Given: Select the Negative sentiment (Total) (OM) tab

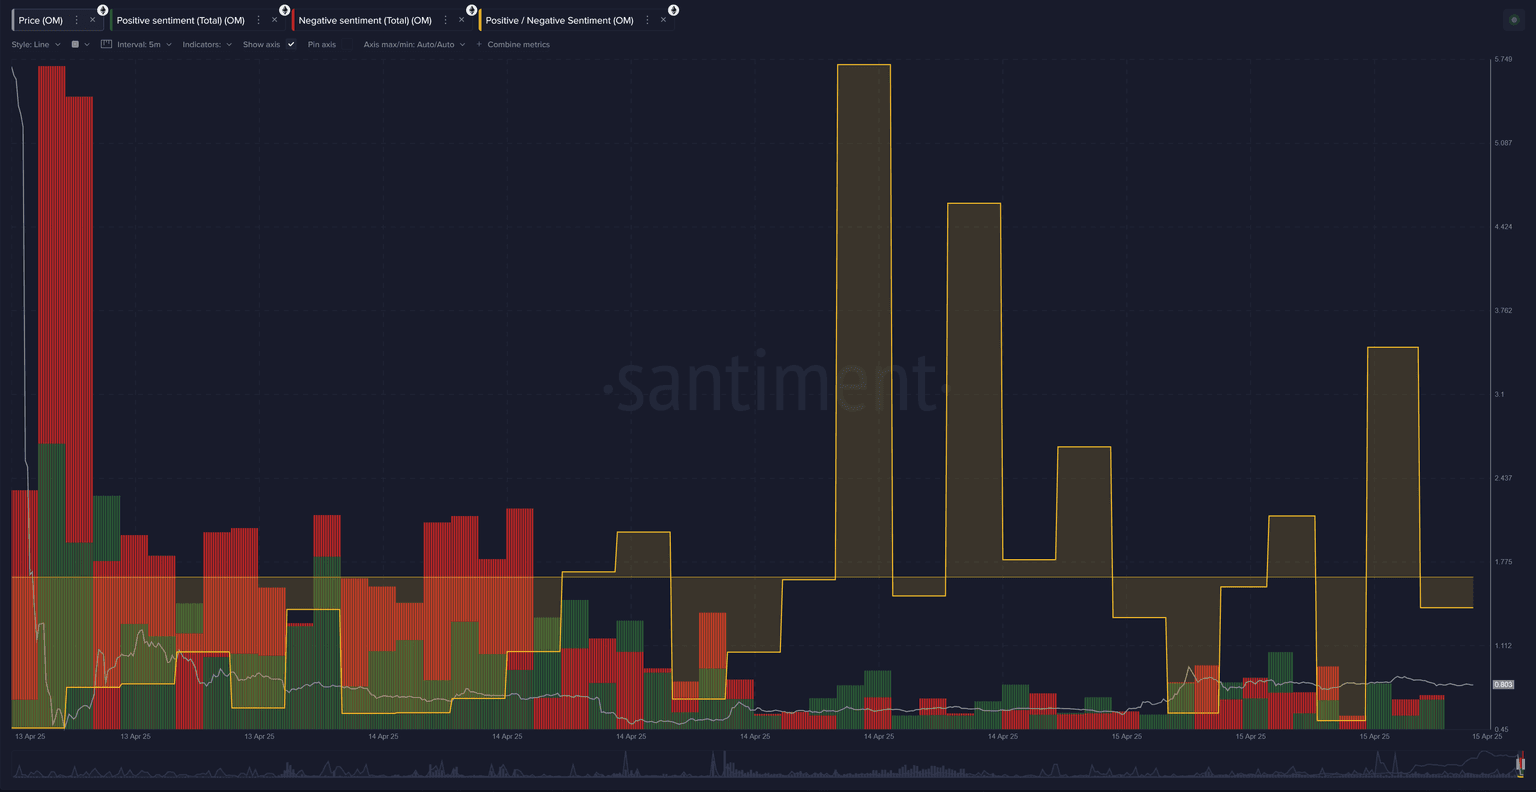Looking at the screenshot, I should click(365, 20).
